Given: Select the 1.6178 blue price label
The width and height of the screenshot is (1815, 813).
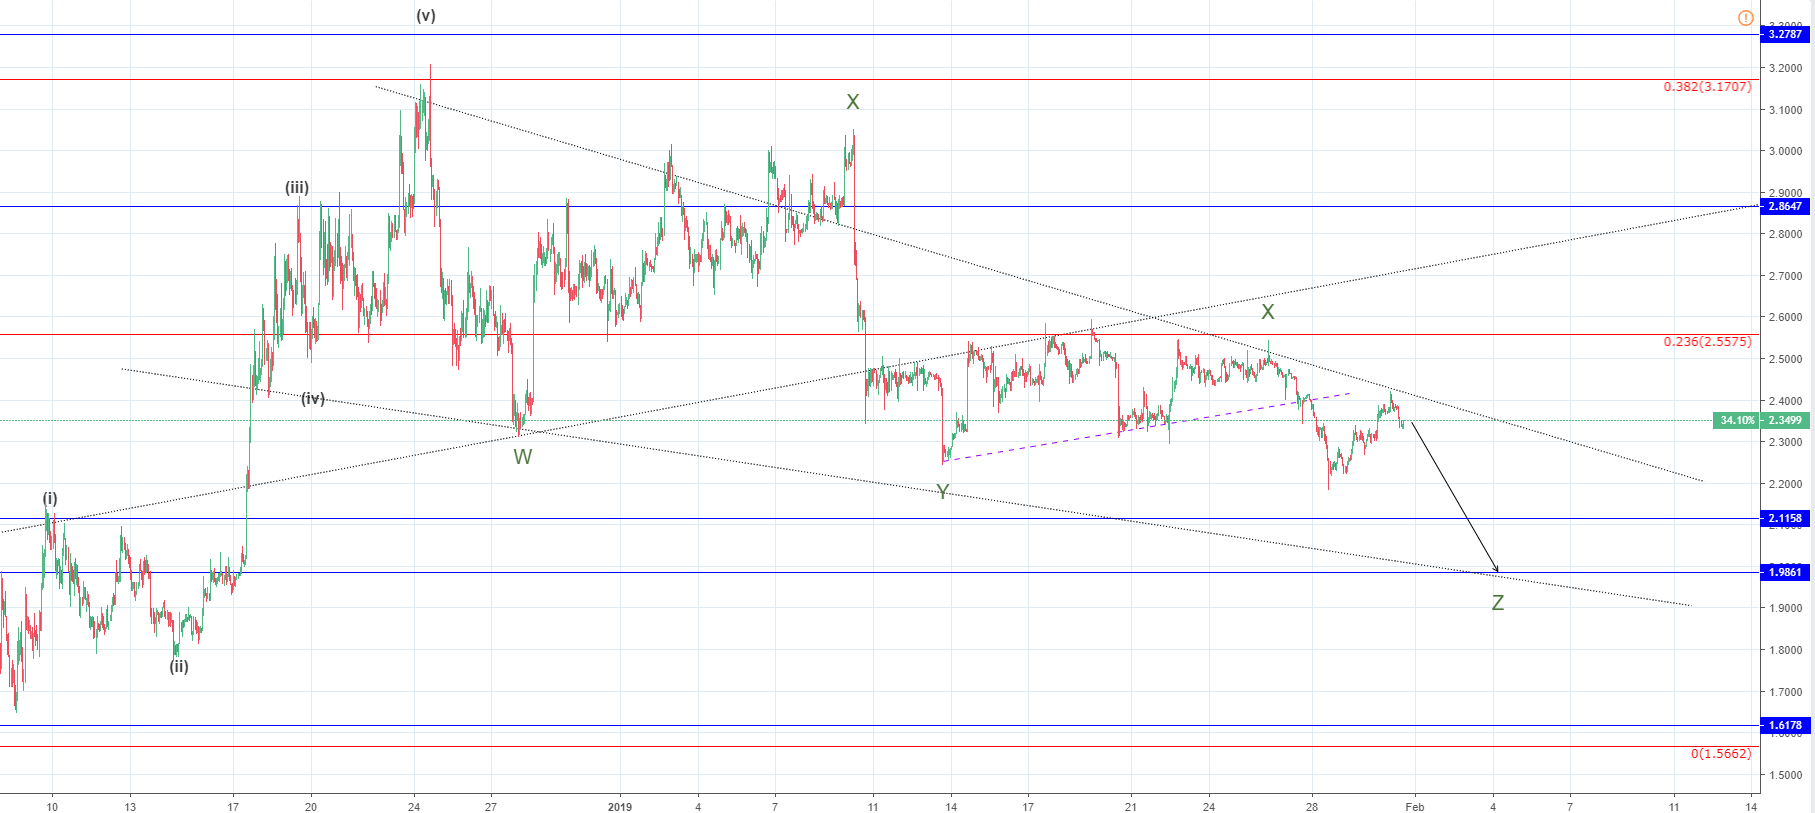Looking at the screenshot, I should [x=1785, y=725].
